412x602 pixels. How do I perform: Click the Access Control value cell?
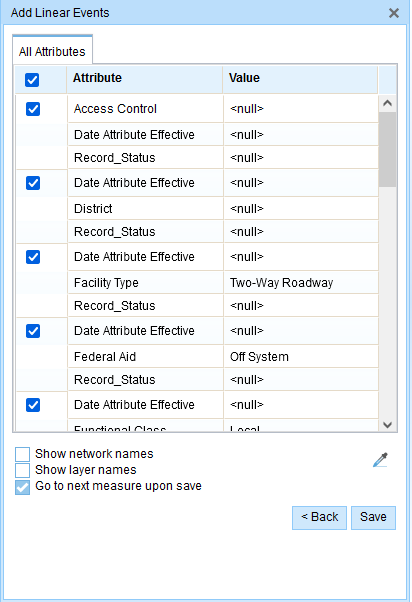pyautogui.click(x=301, y=109)
